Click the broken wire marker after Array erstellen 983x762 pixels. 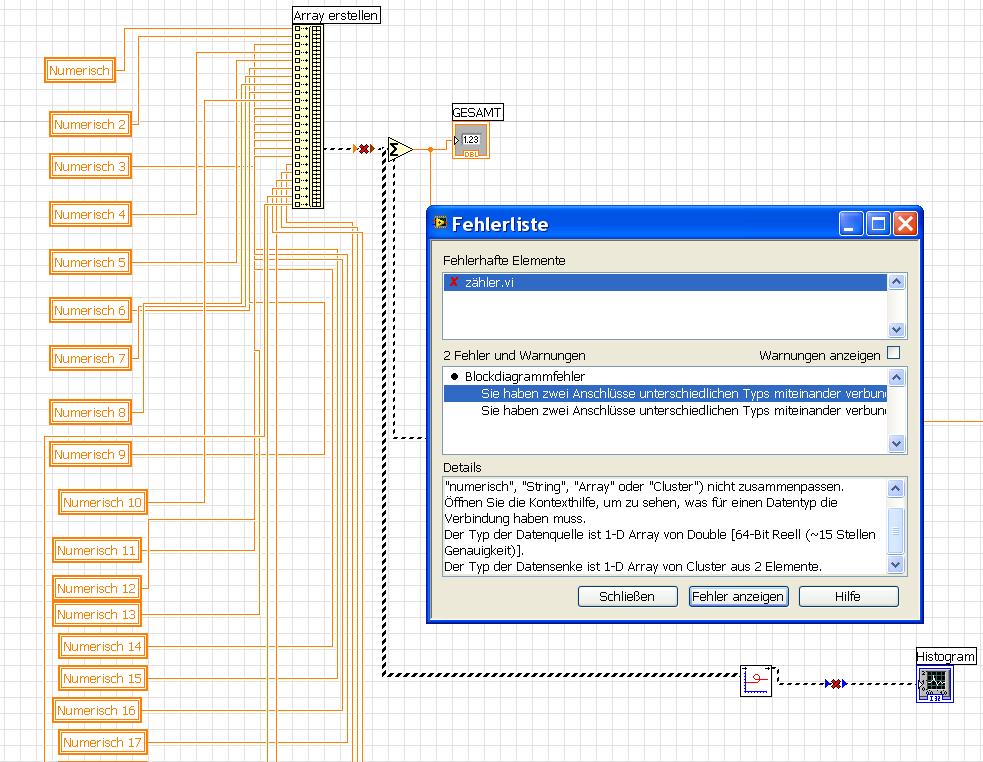[364, 149]
